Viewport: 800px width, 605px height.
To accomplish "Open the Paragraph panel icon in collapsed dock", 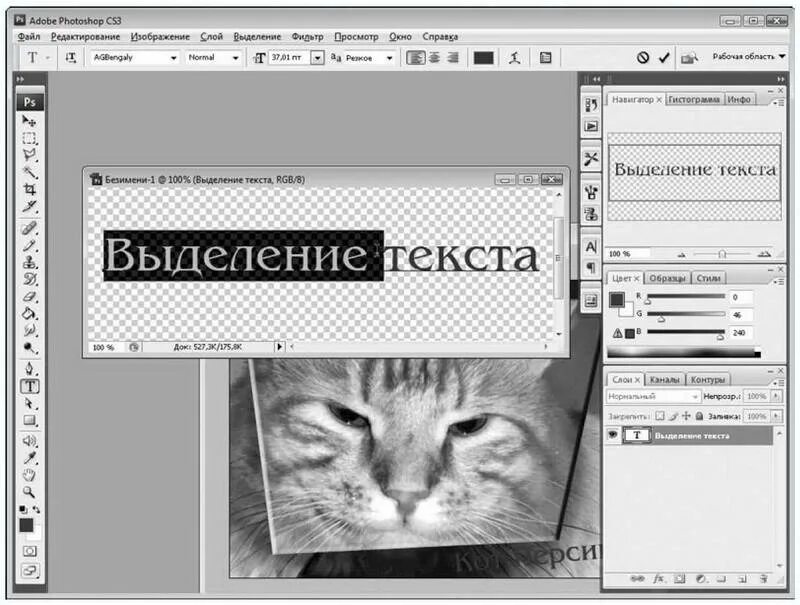I will tap(591, 267).
